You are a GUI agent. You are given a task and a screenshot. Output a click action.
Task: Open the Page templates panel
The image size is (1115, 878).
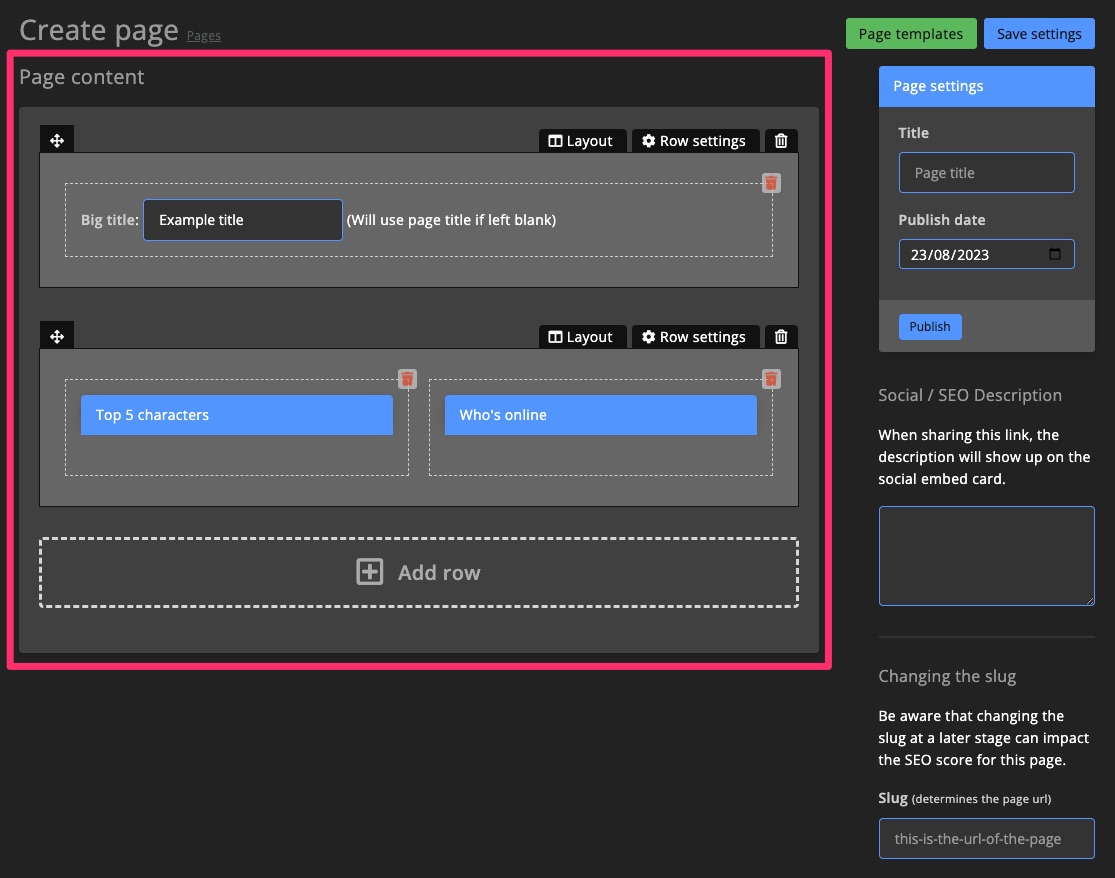[x=911, y=33]
